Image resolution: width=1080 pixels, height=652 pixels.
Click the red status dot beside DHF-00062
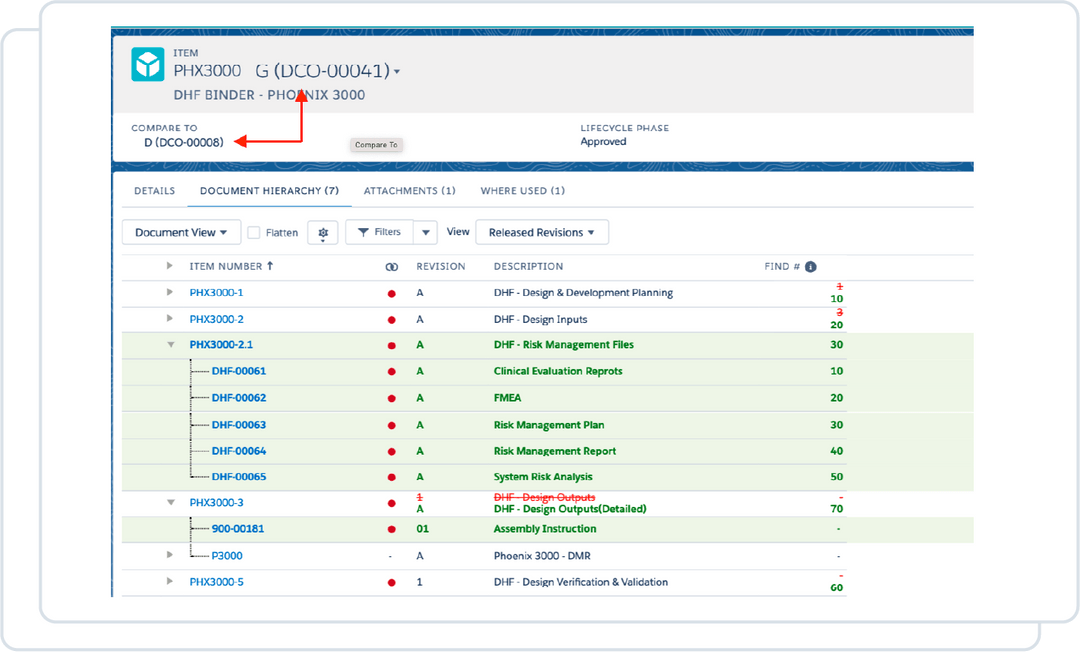(x=390, y=397)
